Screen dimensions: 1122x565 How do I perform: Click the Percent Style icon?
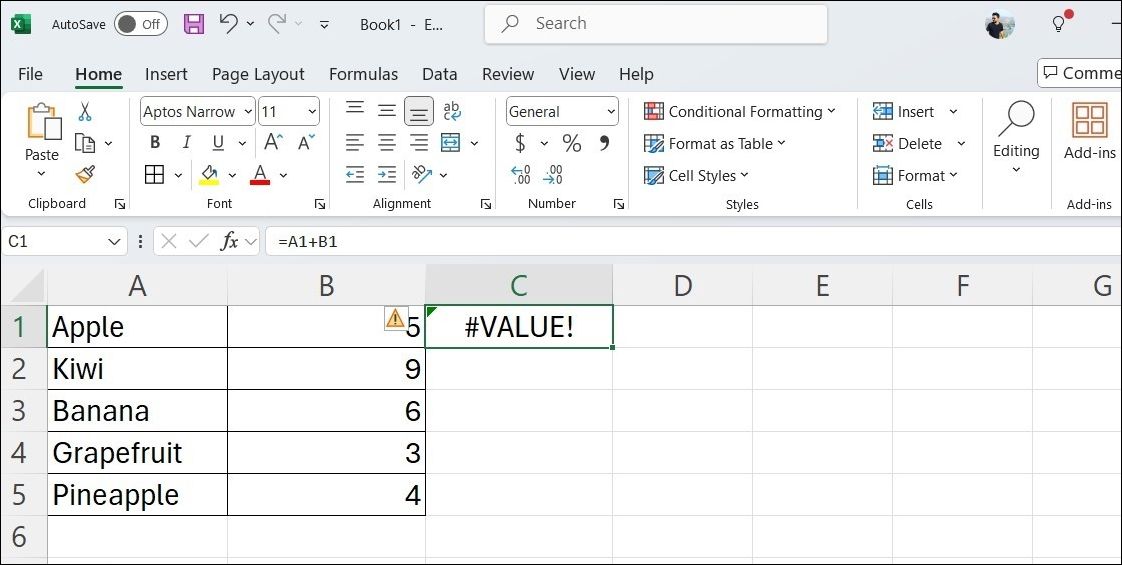[x=571, y=143]
